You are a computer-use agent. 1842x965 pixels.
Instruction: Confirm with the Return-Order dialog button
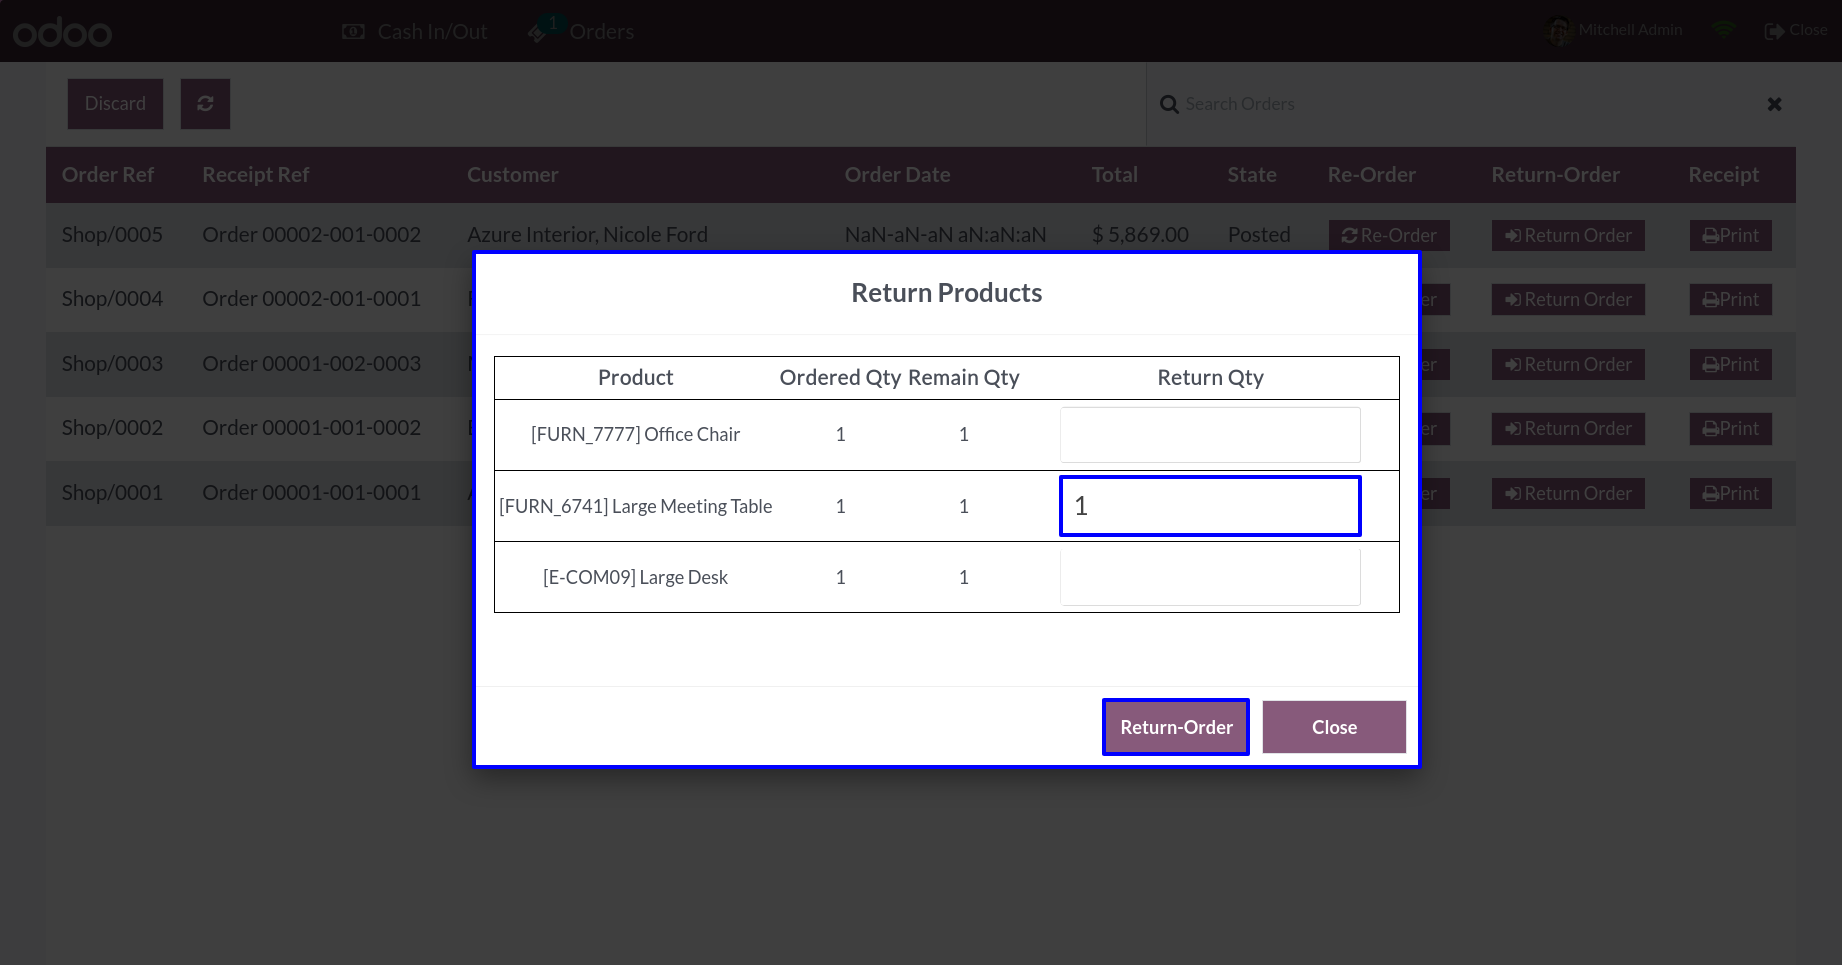click(1176, 727)
